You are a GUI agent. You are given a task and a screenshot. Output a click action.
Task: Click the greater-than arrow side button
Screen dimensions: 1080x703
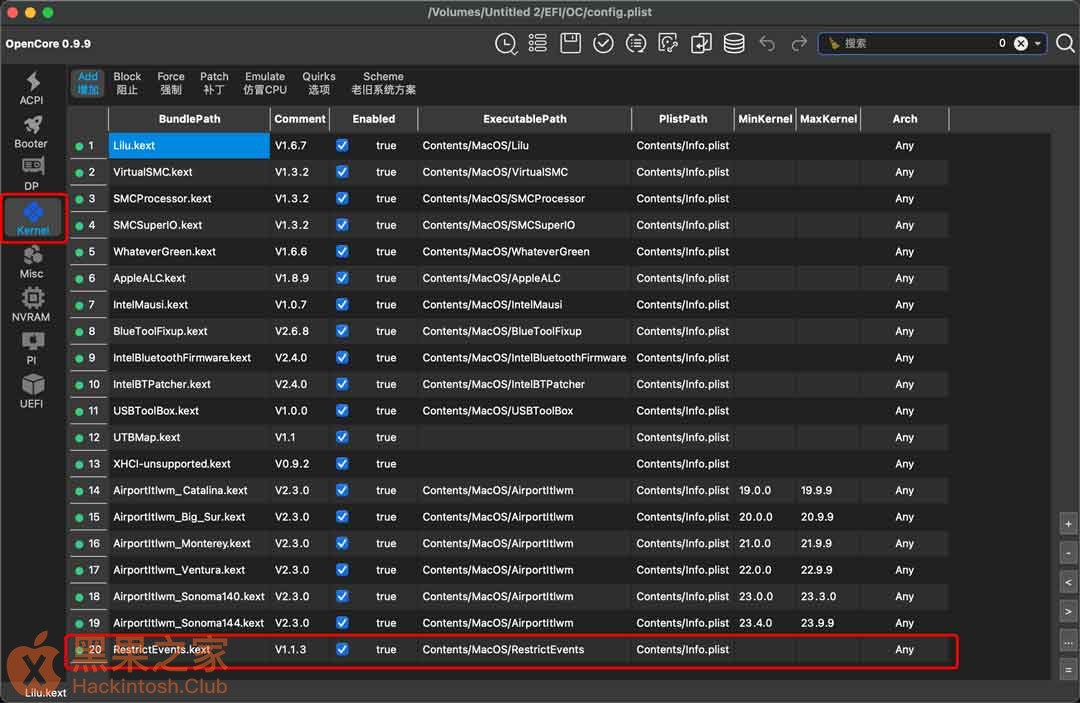1068,611
